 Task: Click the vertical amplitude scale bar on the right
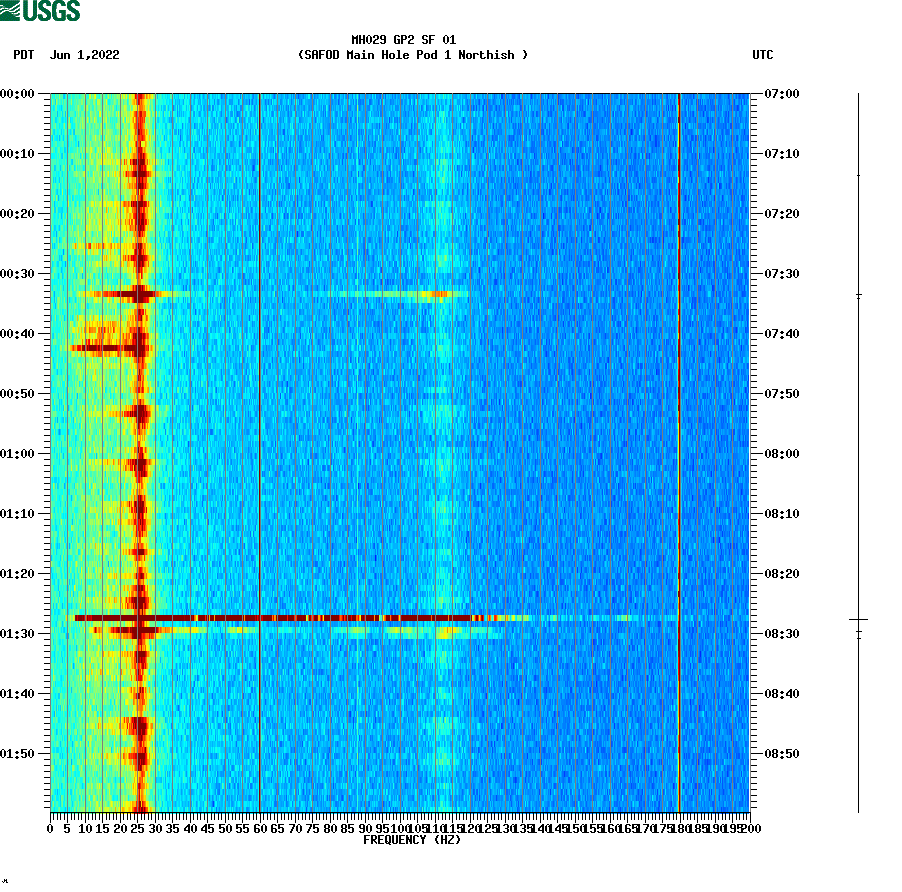pyautogui.click(x=857, y=450)
